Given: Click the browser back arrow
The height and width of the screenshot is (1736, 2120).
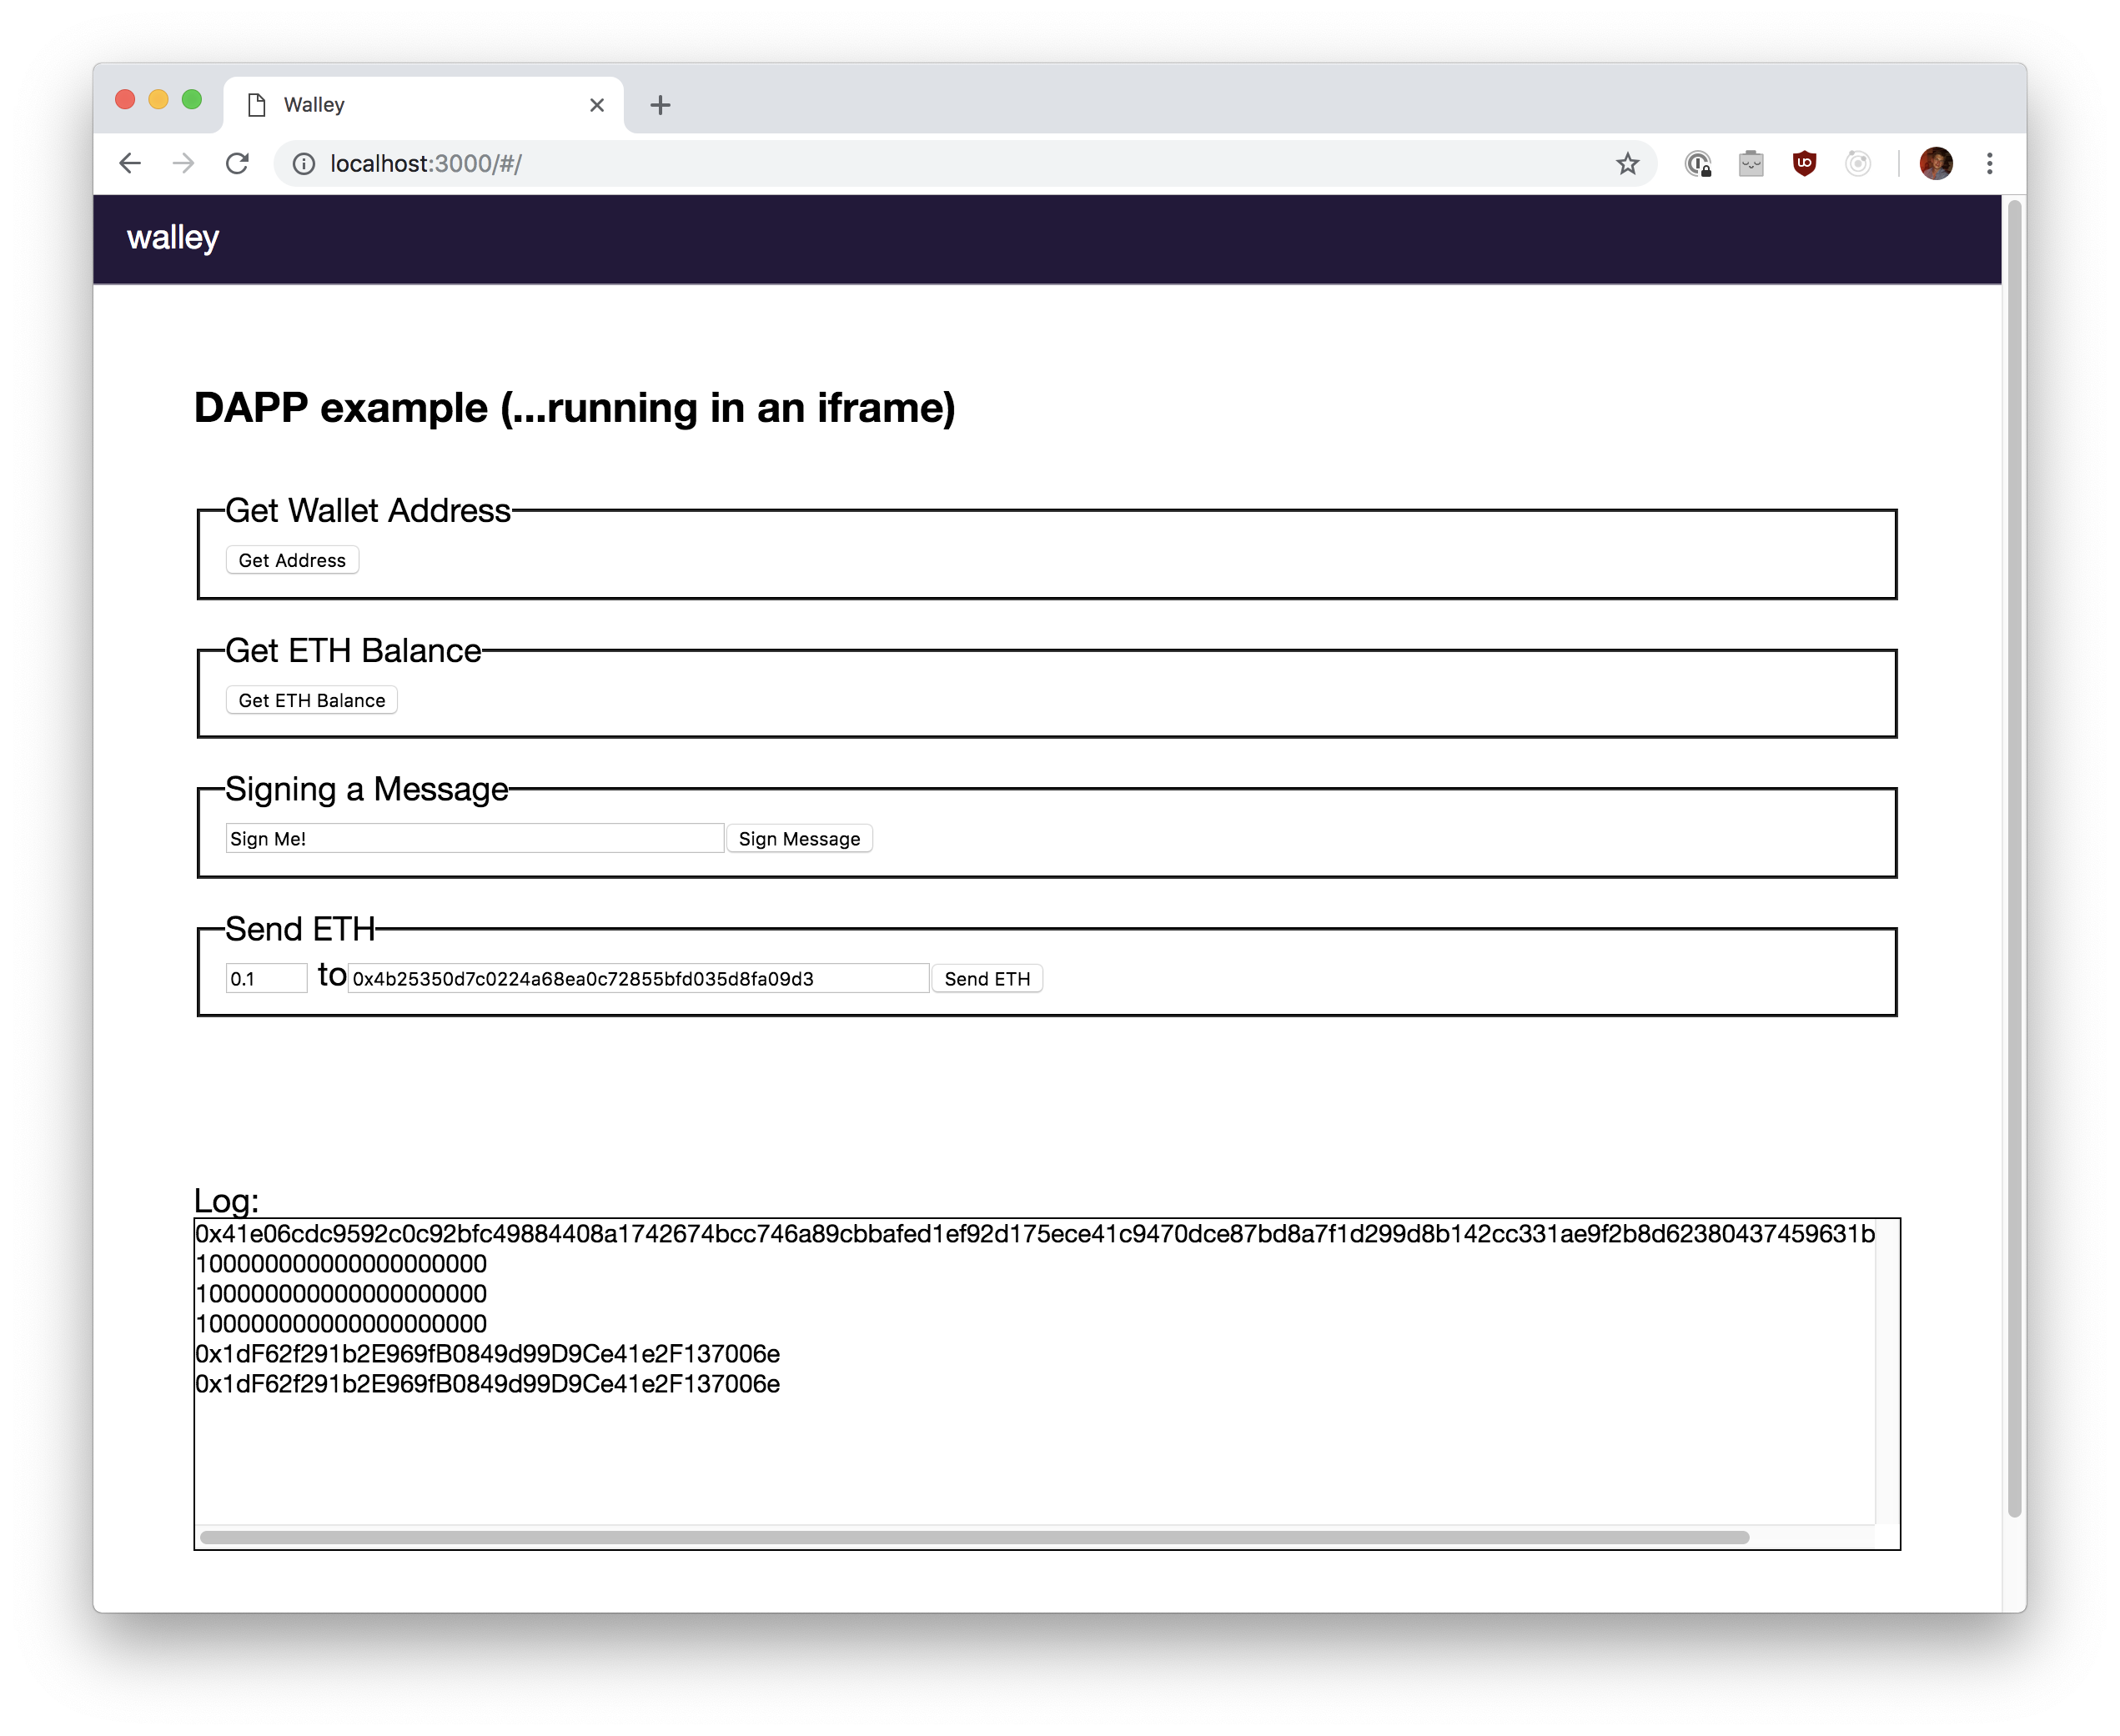Looking at the screenshot, I should coord(130,163).
